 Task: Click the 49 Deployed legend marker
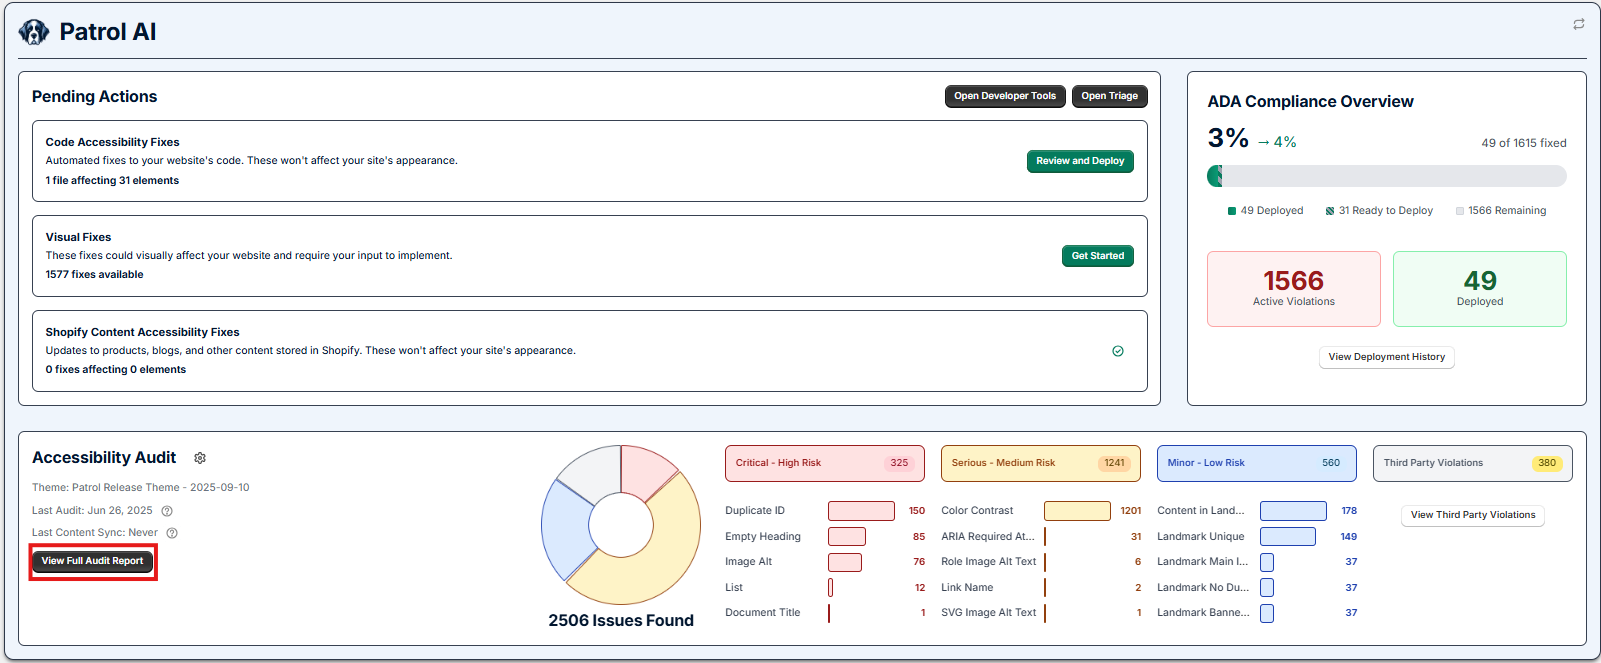click(x=1232, y=211)
